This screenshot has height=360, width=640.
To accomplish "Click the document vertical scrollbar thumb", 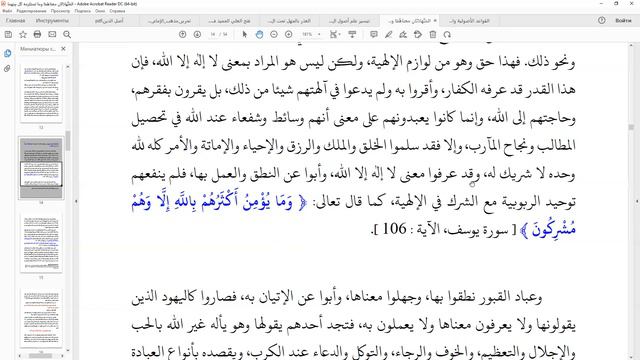I will coord(631,127).
